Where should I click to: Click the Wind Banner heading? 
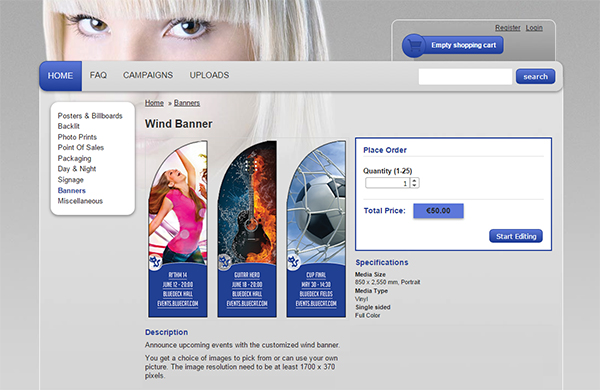[x=178, y=124]
